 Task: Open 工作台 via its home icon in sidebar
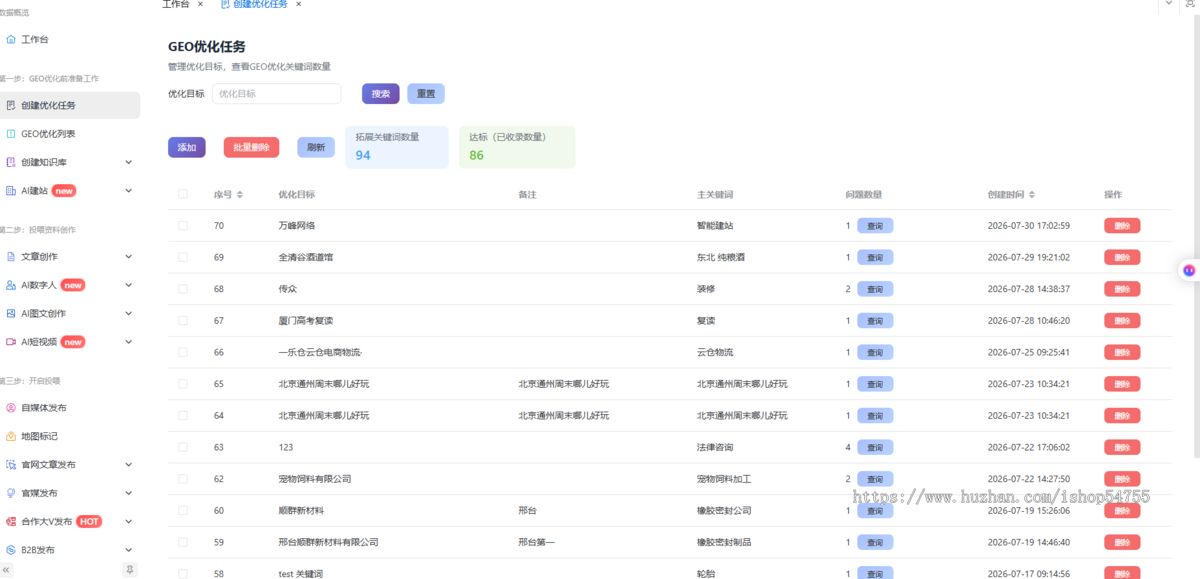click(10, 39)
